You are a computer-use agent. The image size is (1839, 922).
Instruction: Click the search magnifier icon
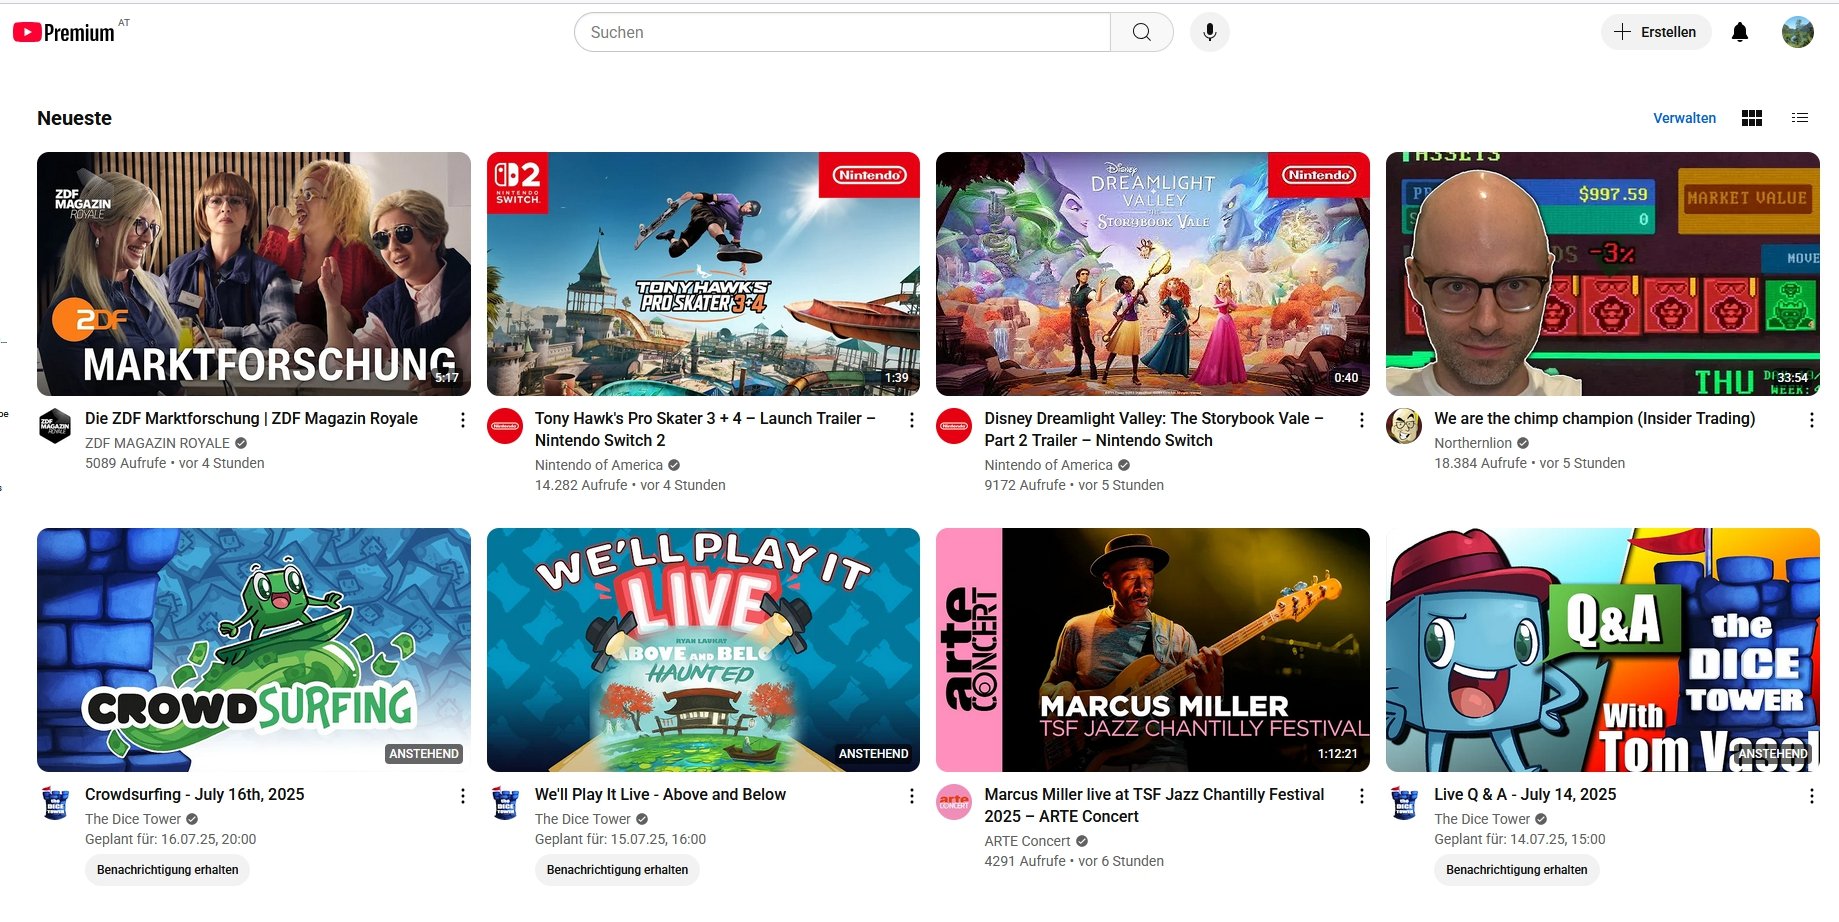point(1140,32)
